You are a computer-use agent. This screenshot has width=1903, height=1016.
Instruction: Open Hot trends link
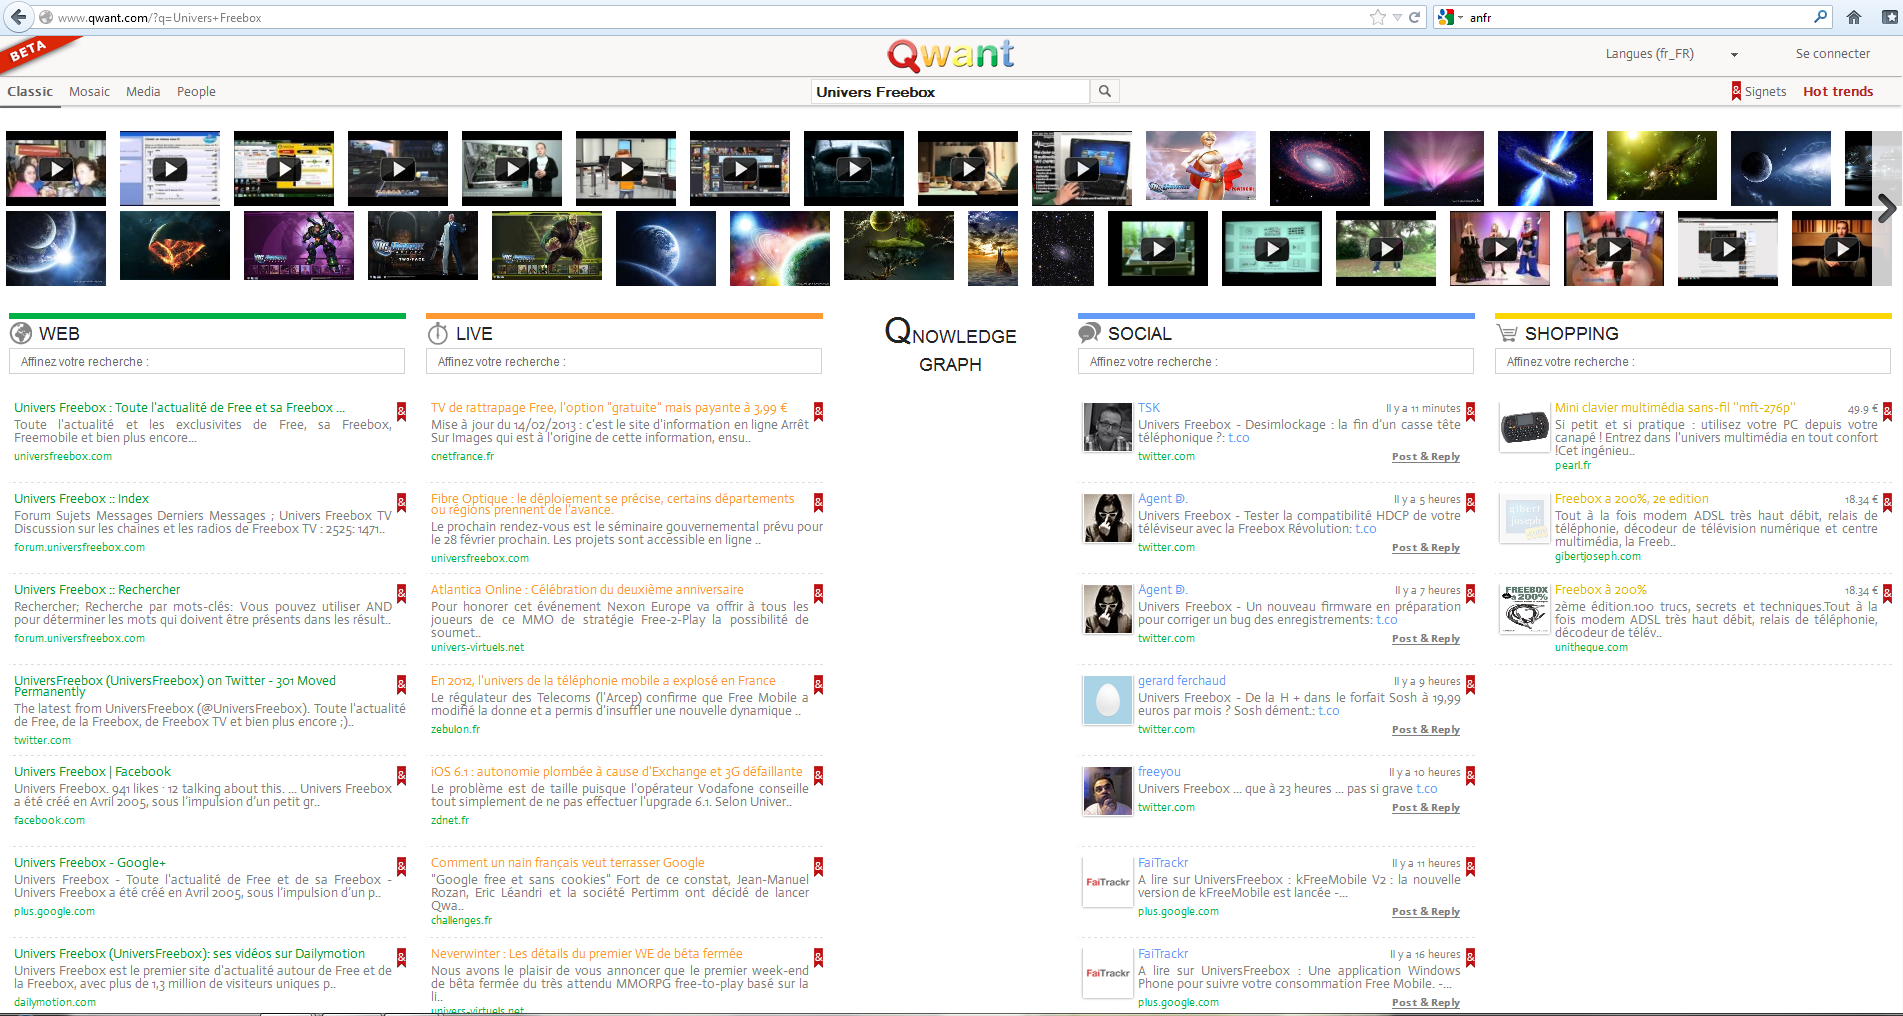(x=1837, y=92)
